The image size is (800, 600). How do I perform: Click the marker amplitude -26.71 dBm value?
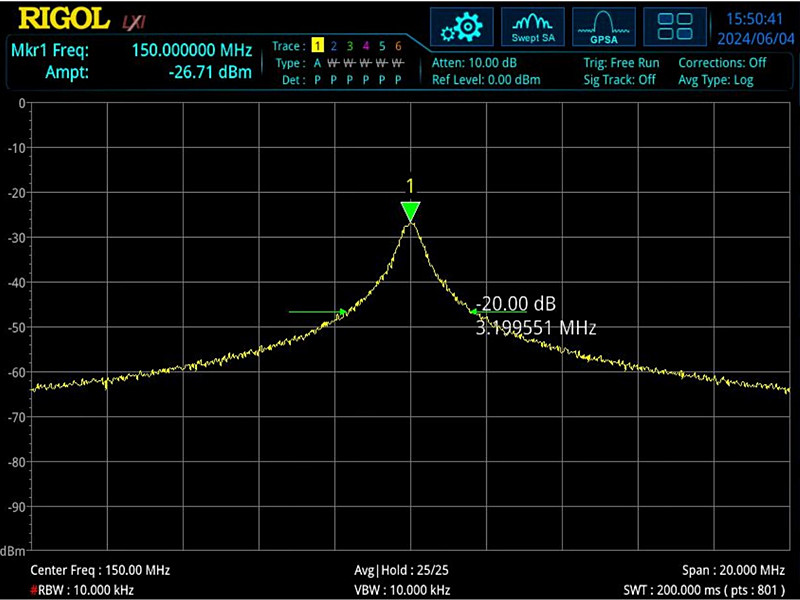coord(210,72)
